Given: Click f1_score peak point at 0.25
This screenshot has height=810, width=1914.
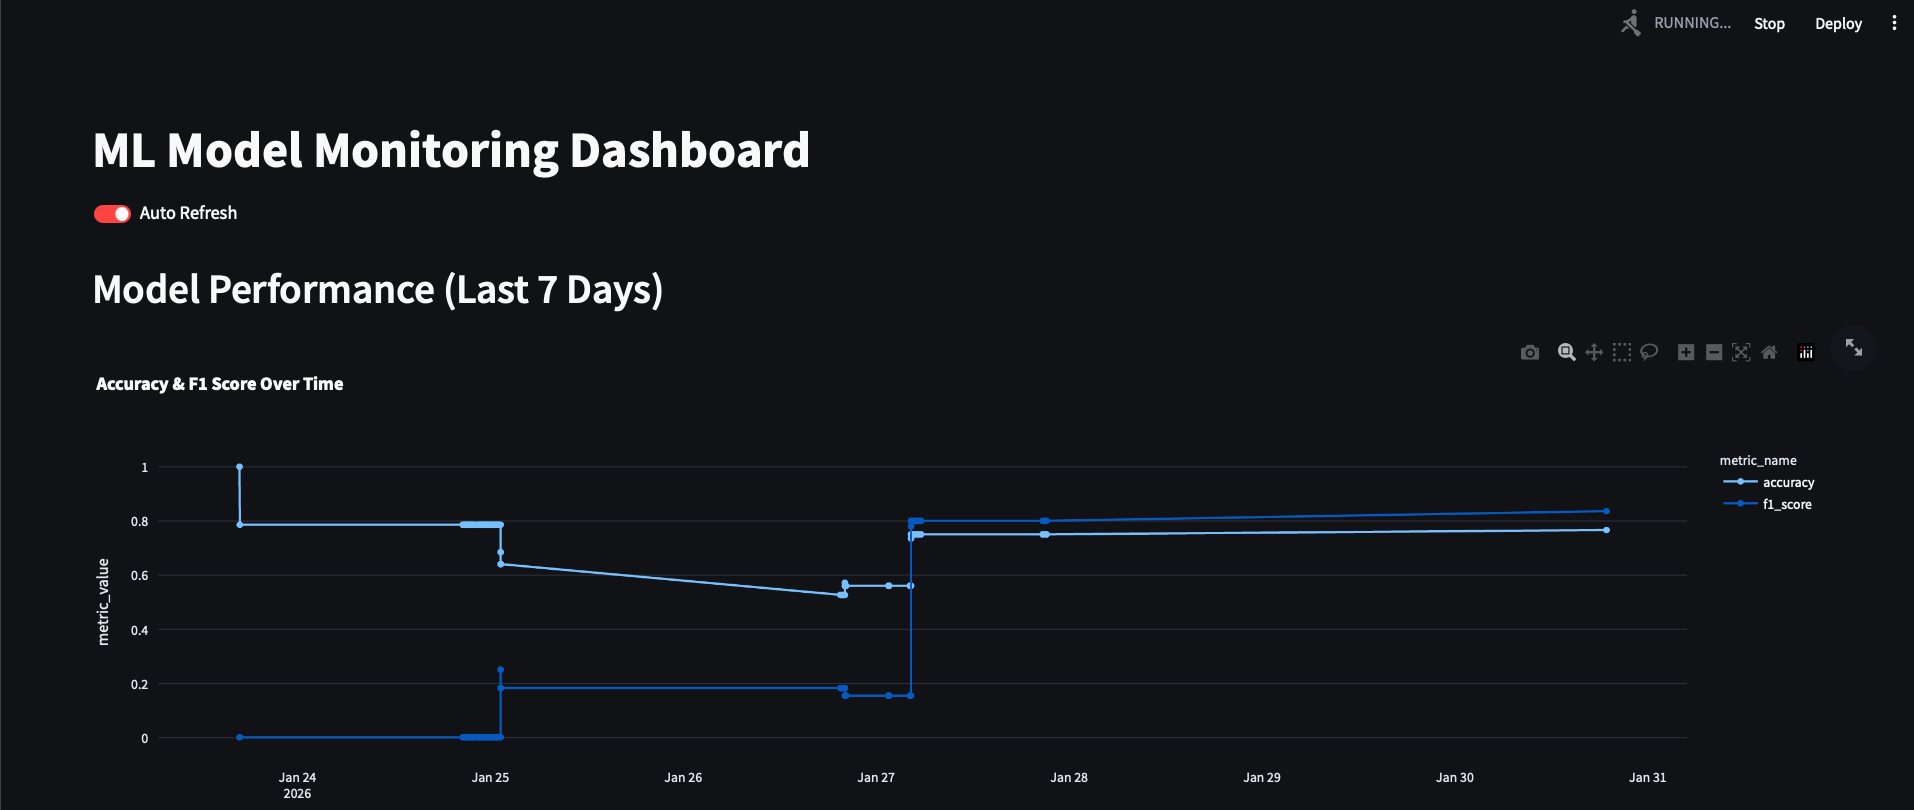Looking at the screenshot, I should tap(500, 670).
